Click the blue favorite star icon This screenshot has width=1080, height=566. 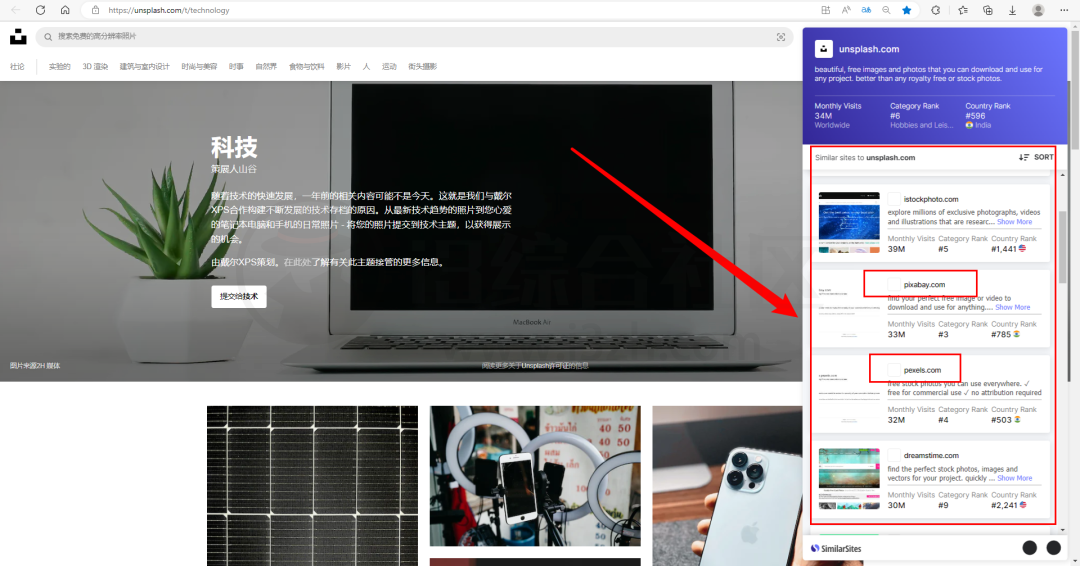pos(906,10)
